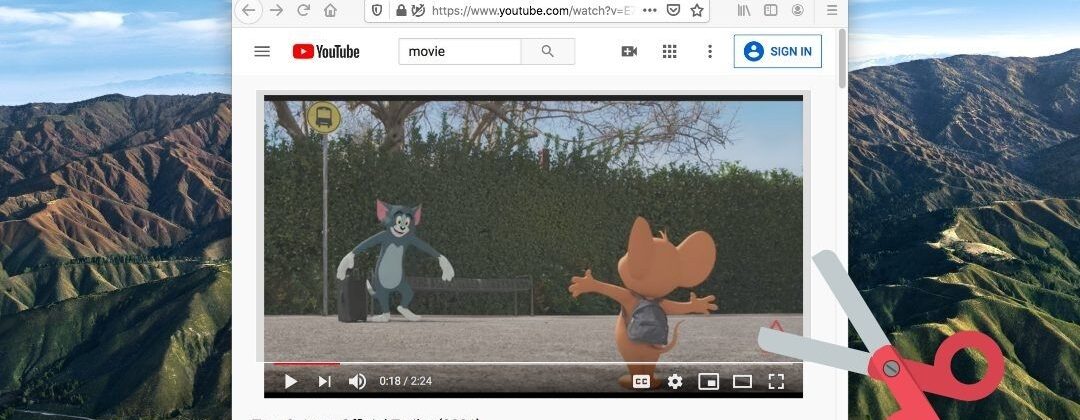Screen dimensions: 1080x420
Task: Open the YouTube guide menu
Action: (x=262, y=52)
